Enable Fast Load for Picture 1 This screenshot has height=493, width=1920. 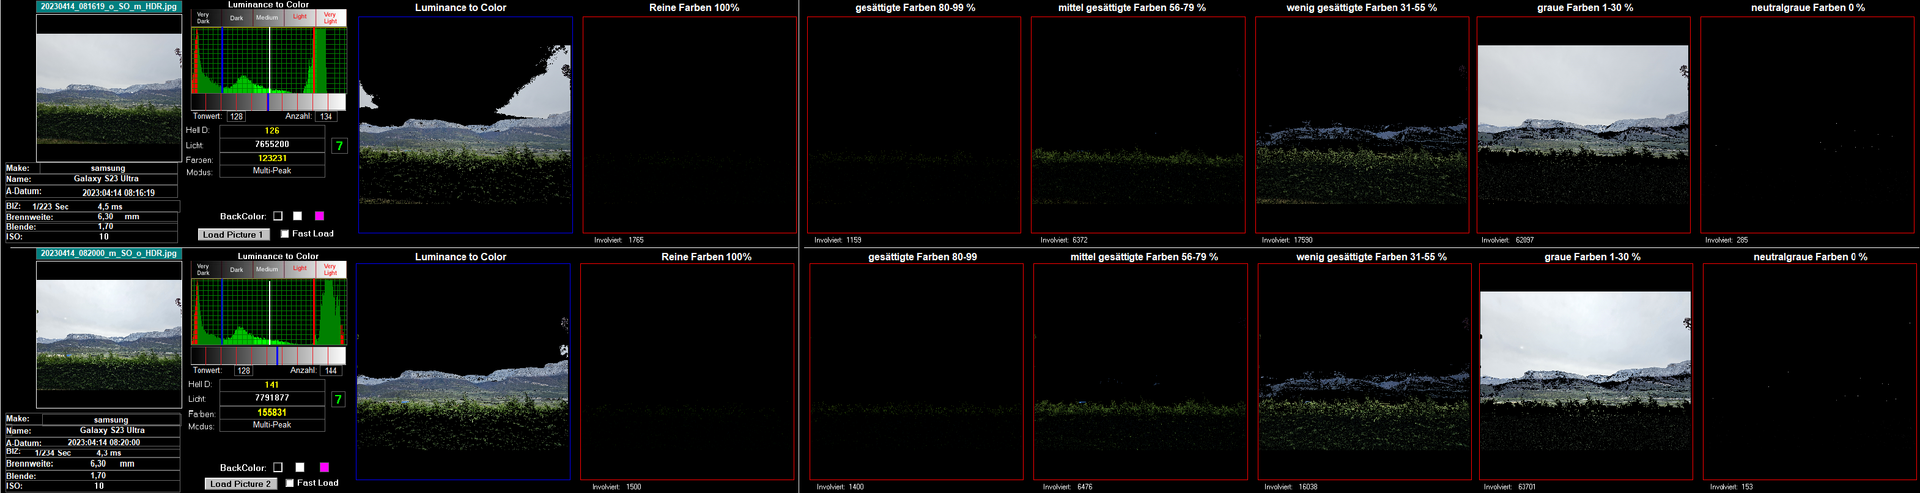click(x=285, y=234)
